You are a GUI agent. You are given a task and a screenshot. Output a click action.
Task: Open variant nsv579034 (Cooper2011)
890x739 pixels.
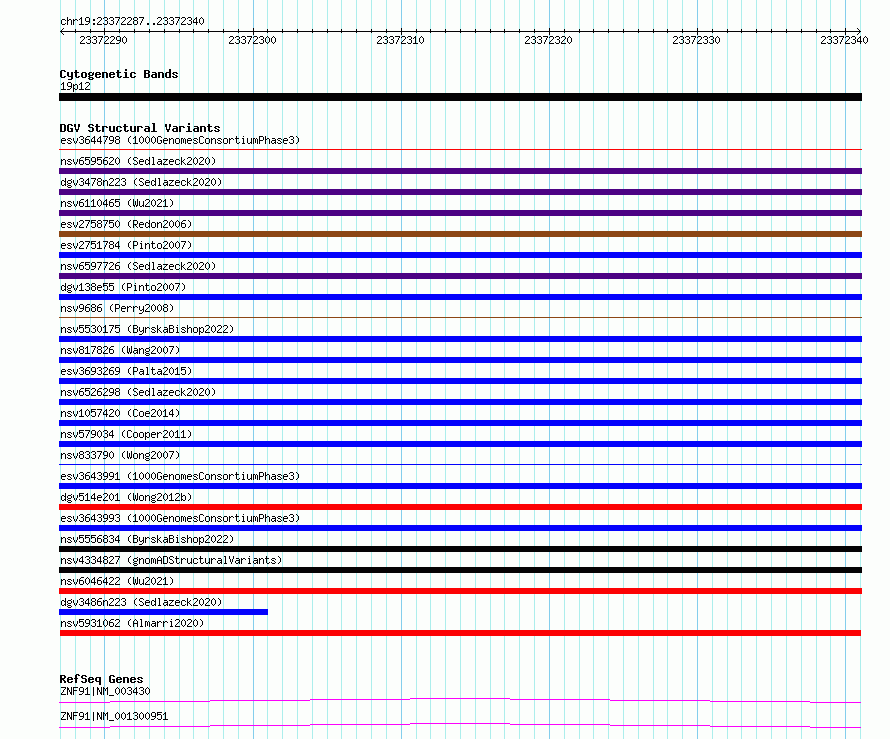(126, 434)
